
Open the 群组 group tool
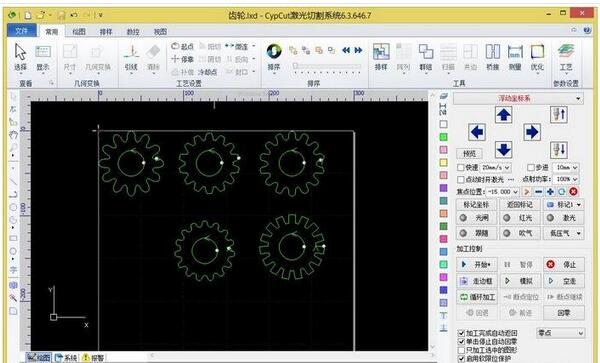[x=426, y=57]
